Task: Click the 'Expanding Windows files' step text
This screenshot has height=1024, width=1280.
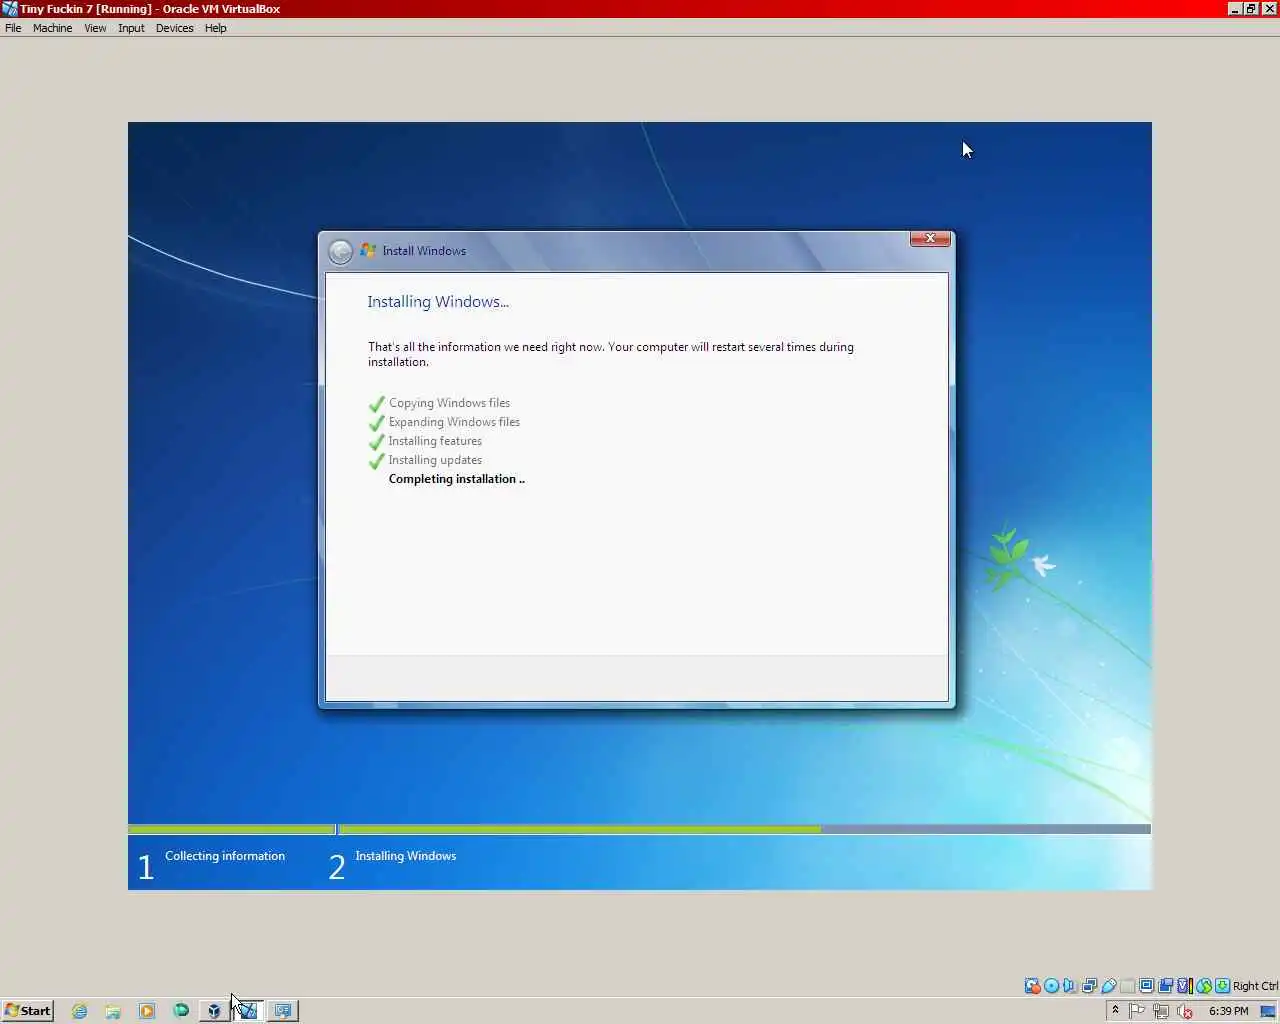Action: tap(454, 422)
